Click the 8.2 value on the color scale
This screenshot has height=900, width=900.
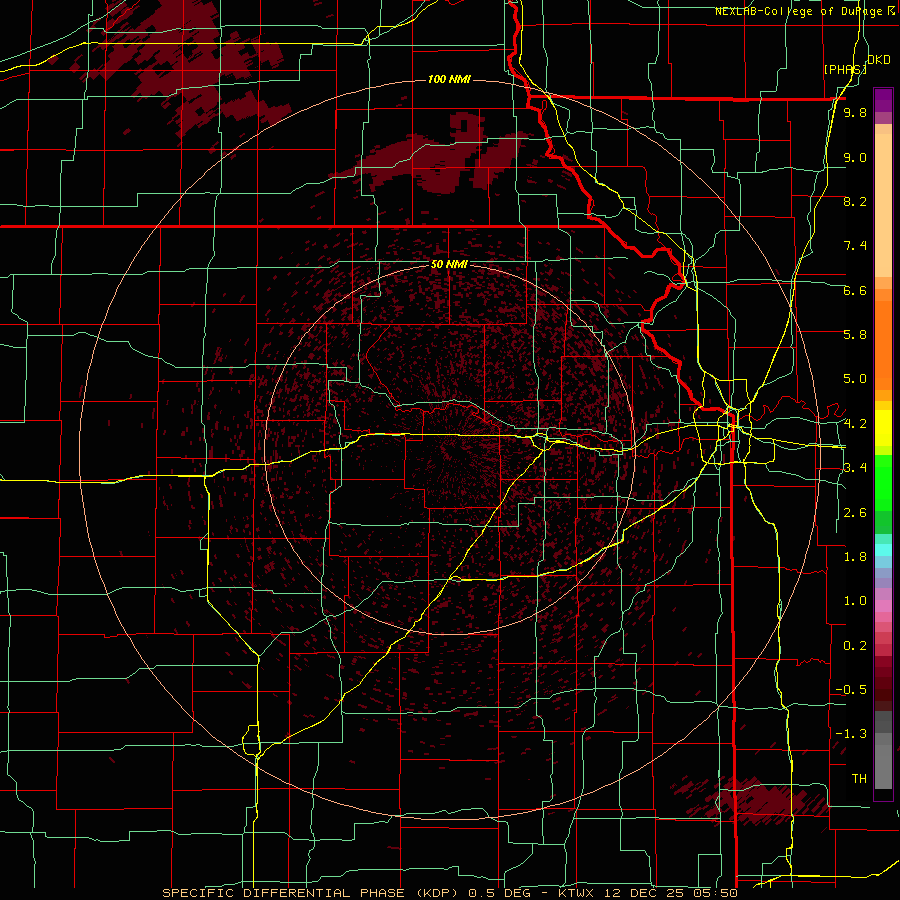click(855, 201)
